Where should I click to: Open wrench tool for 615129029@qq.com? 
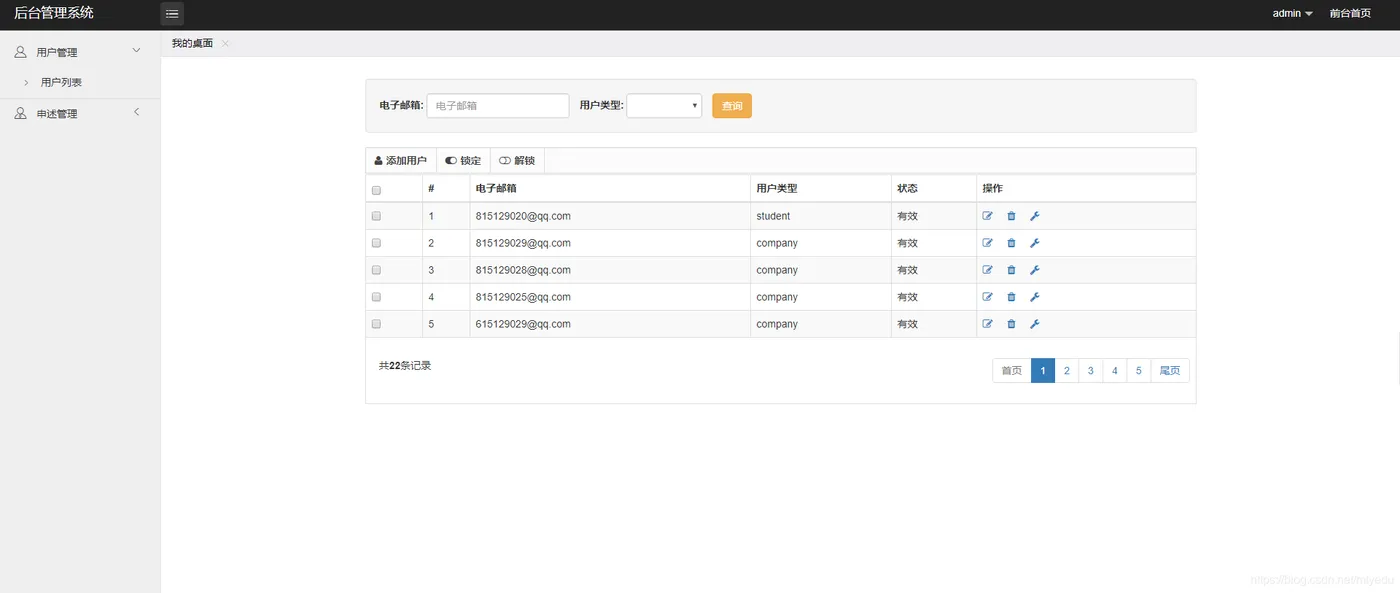[x=1035, y=324]
